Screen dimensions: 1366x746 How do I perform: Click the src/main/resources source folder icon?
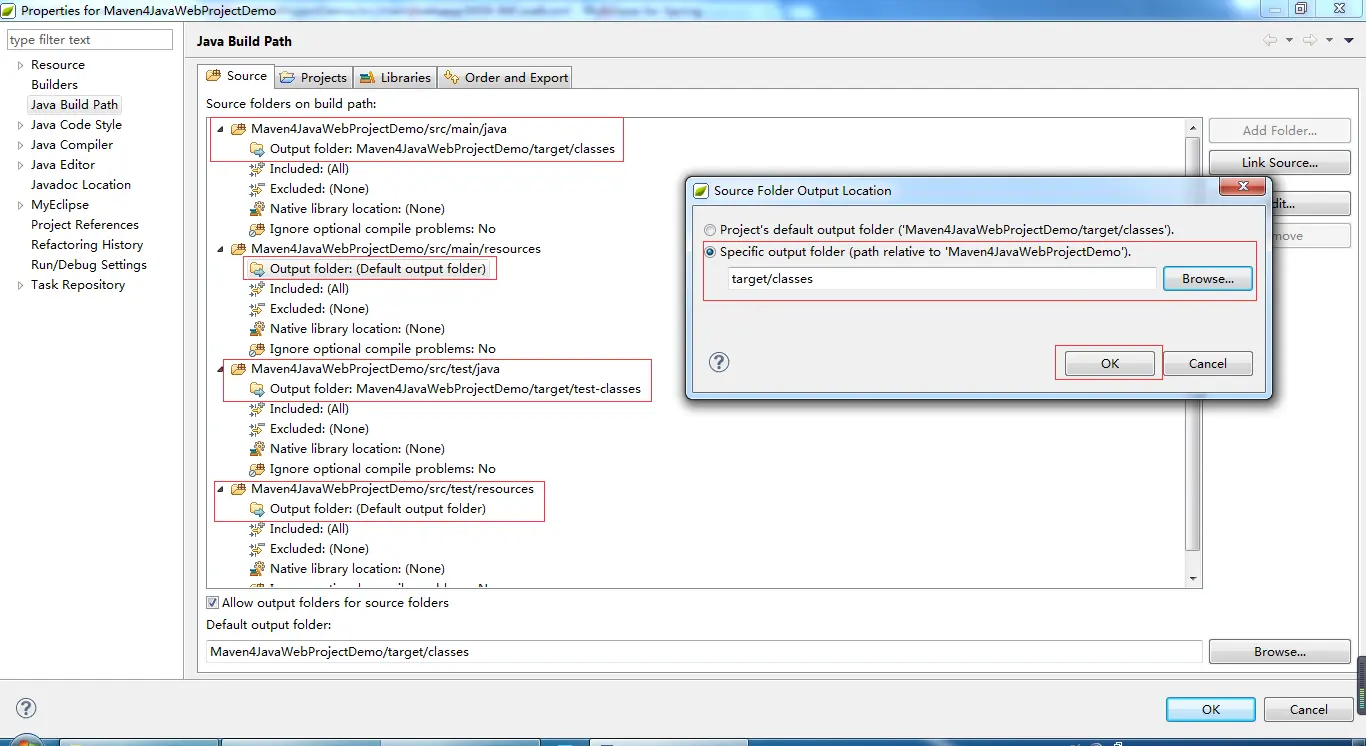(238, 249)
